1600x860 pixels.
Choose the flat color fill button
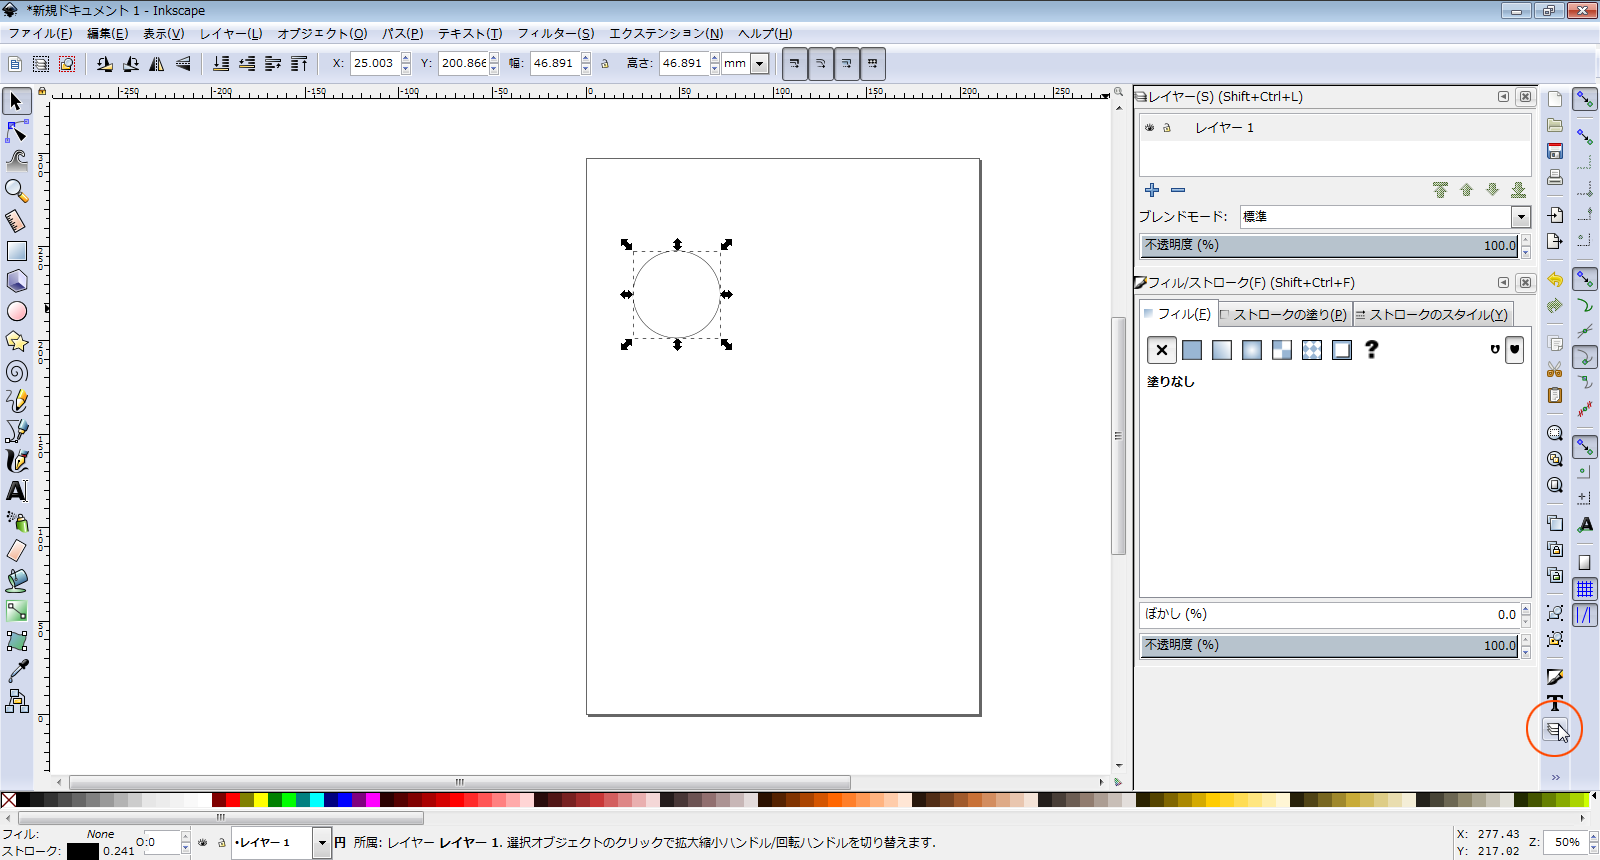pos(1192,350)
